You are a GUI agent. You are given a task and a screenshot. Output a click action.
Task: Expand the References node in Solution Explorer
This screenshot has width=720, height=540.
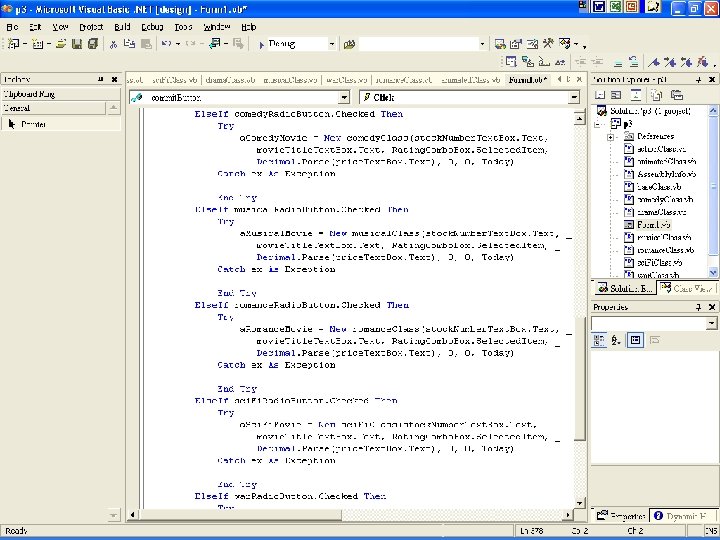[610, 136]
